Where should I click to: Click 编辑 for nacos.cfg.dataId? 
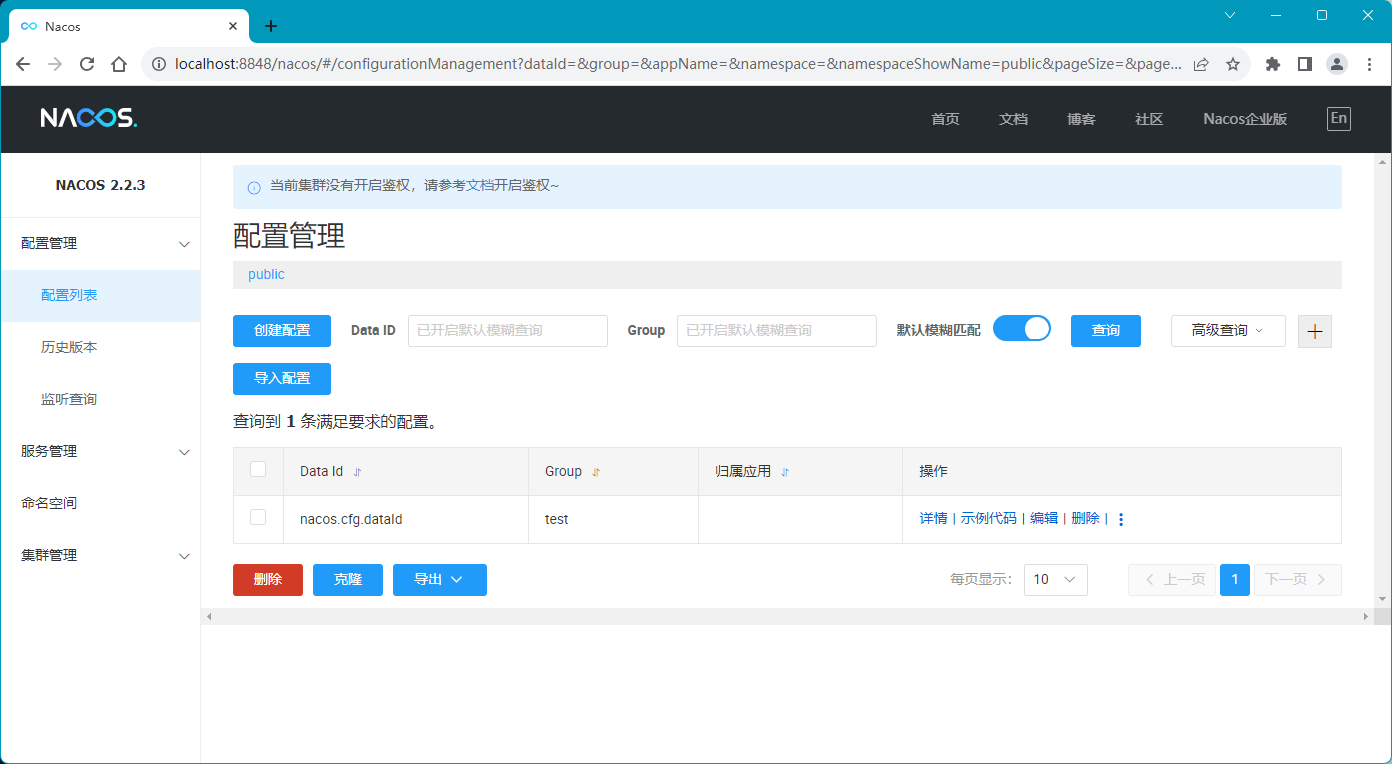coord(1044,518)
